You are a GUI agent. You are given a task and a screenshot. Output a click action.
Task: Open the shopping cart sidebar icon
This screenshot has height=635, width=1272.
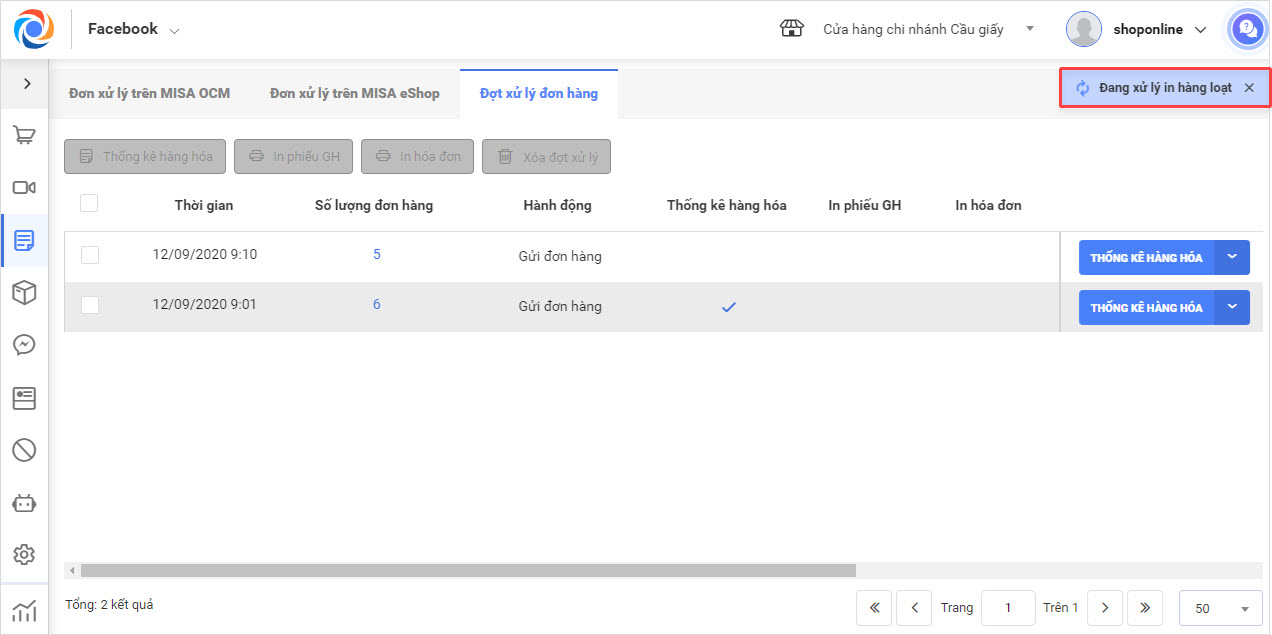click(24, 135)
